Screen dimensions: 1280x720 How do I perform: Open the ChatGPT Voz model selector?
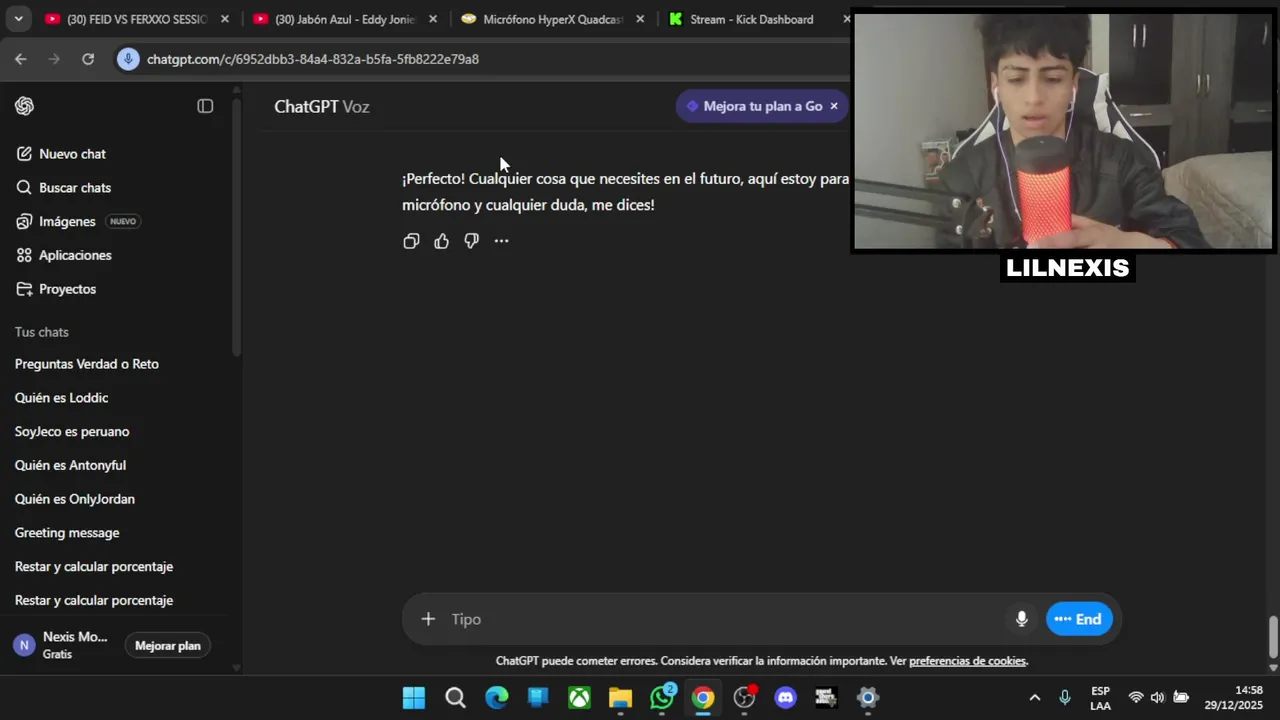point(322,106)
